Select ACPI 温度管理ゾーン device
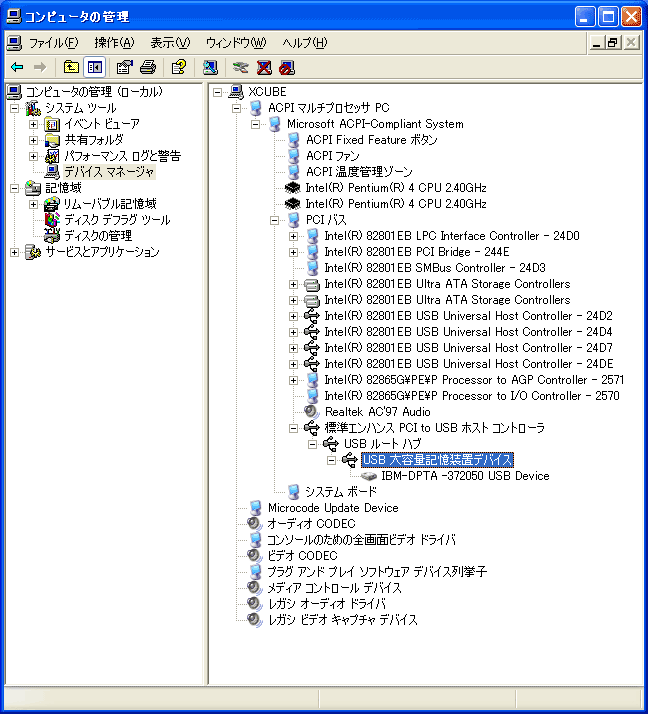Viewport: 648px width, 714px height. pyautogui.click(x=359, y=172)
